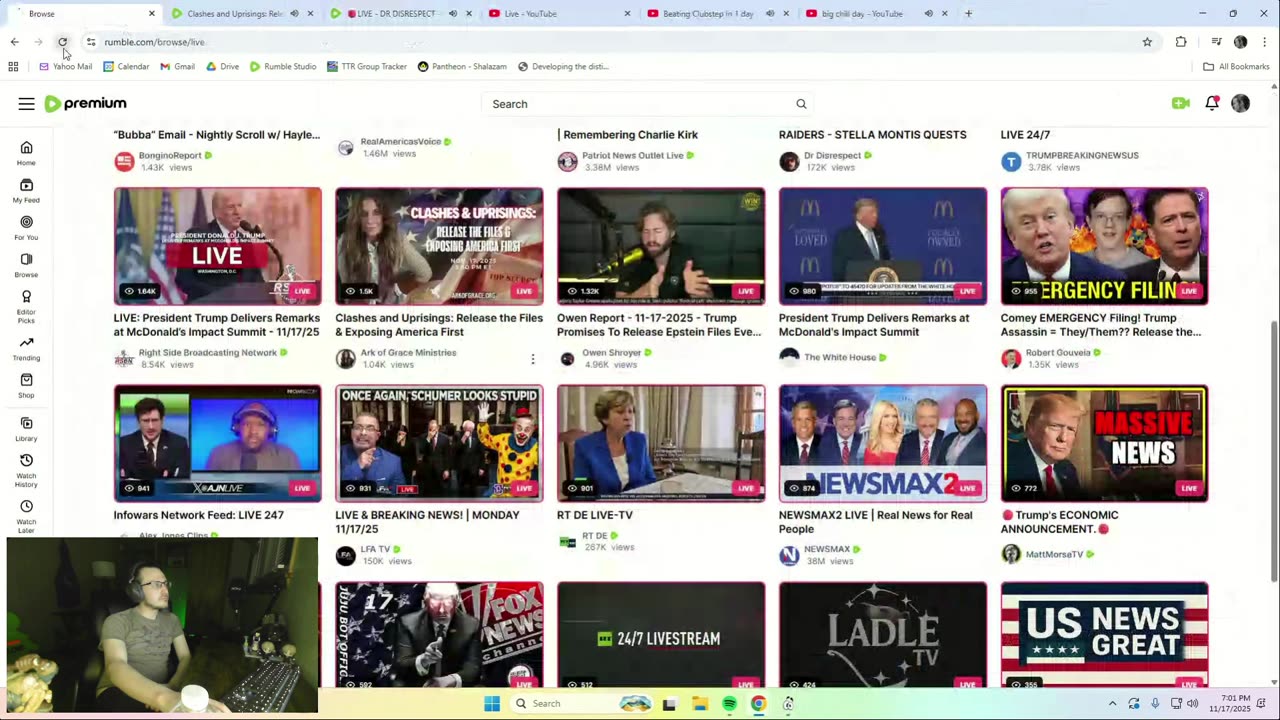The height and width of the screenshot is (720, 1280).
Task: Open The White House channel
Action: 840,357
